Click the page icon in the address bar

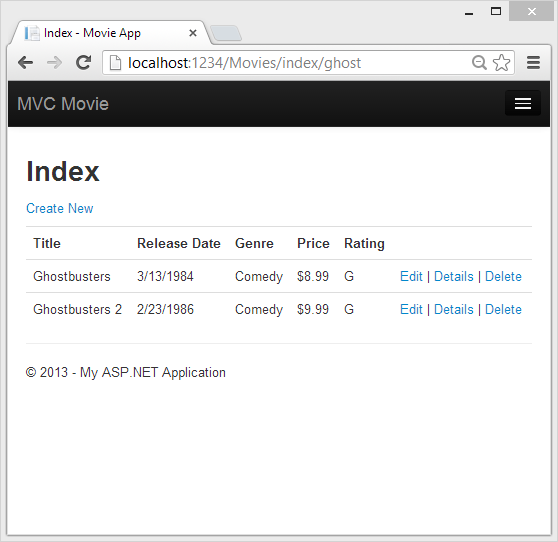coord(115,63)
